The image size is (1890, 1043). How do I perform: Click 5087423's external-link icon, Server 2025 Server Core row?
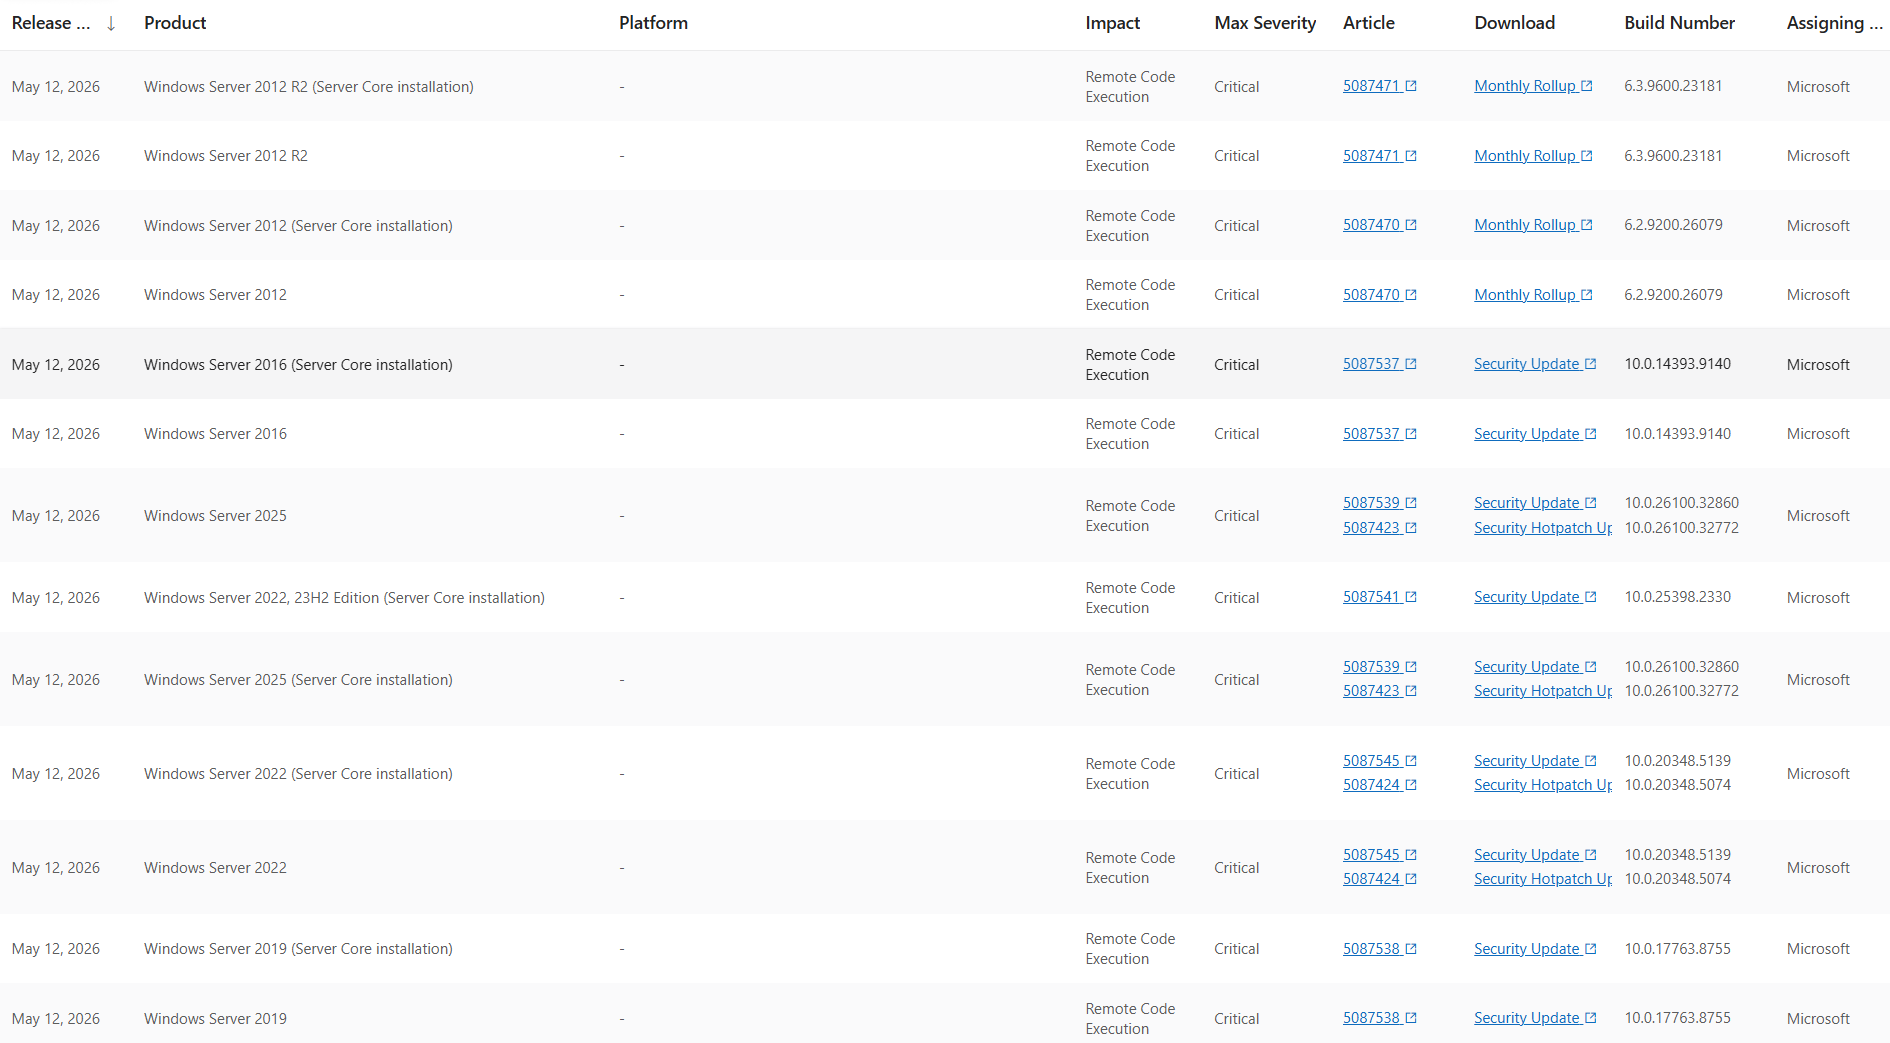pos(1411,691)
